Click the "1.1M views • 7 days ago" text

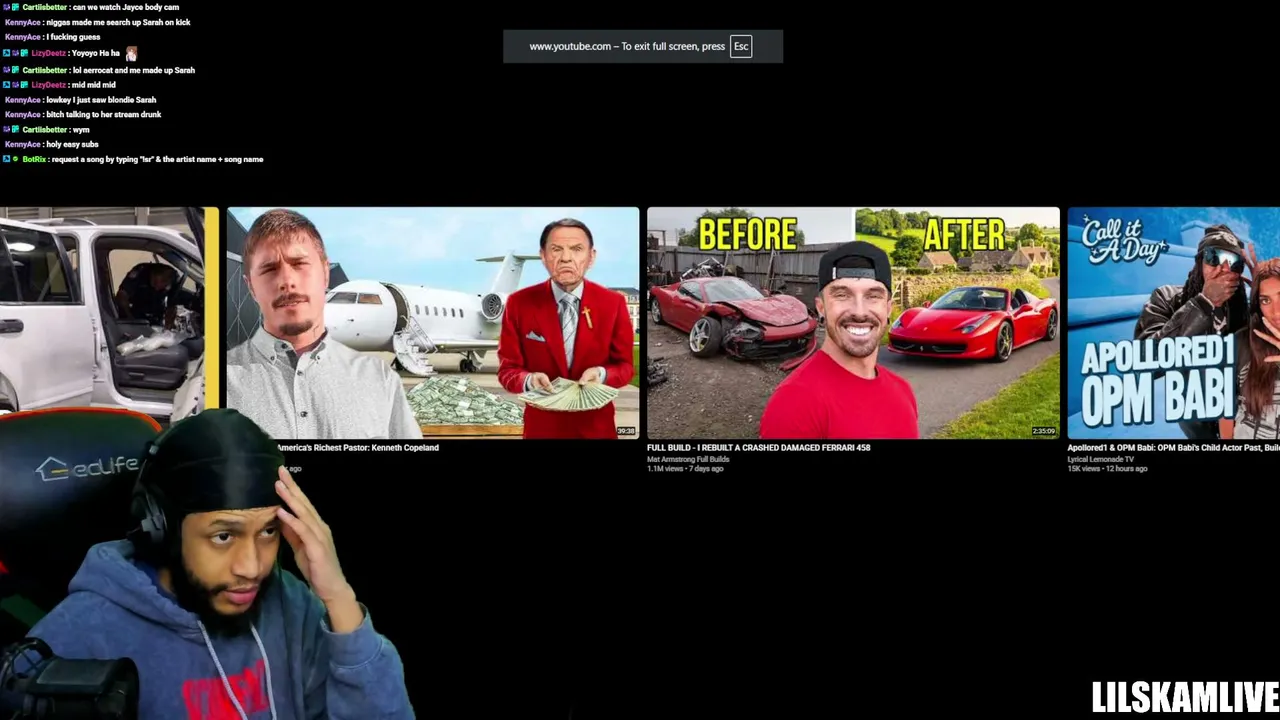pyautogui.click(x=685, y=469)
